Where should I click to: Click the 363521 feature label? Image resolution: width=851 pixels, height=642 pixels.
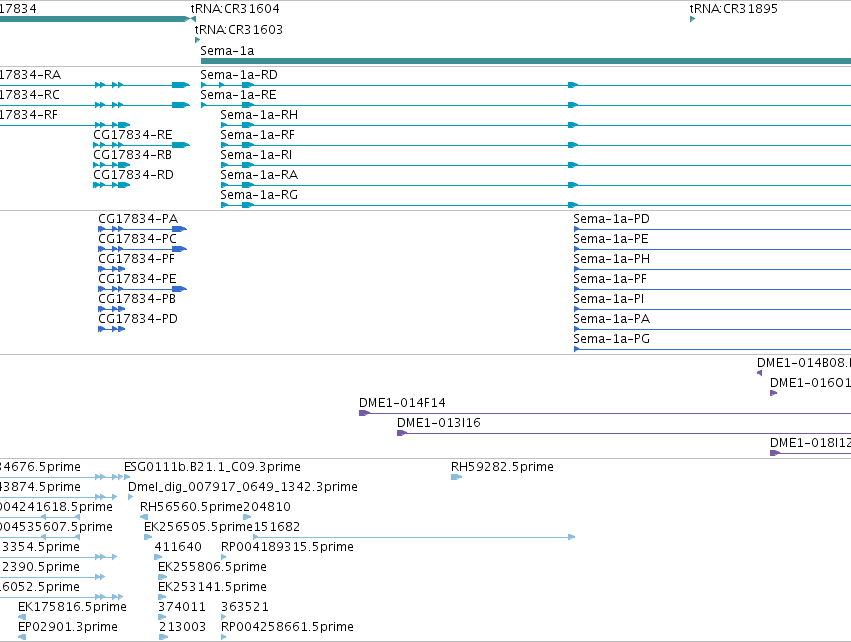245,607
